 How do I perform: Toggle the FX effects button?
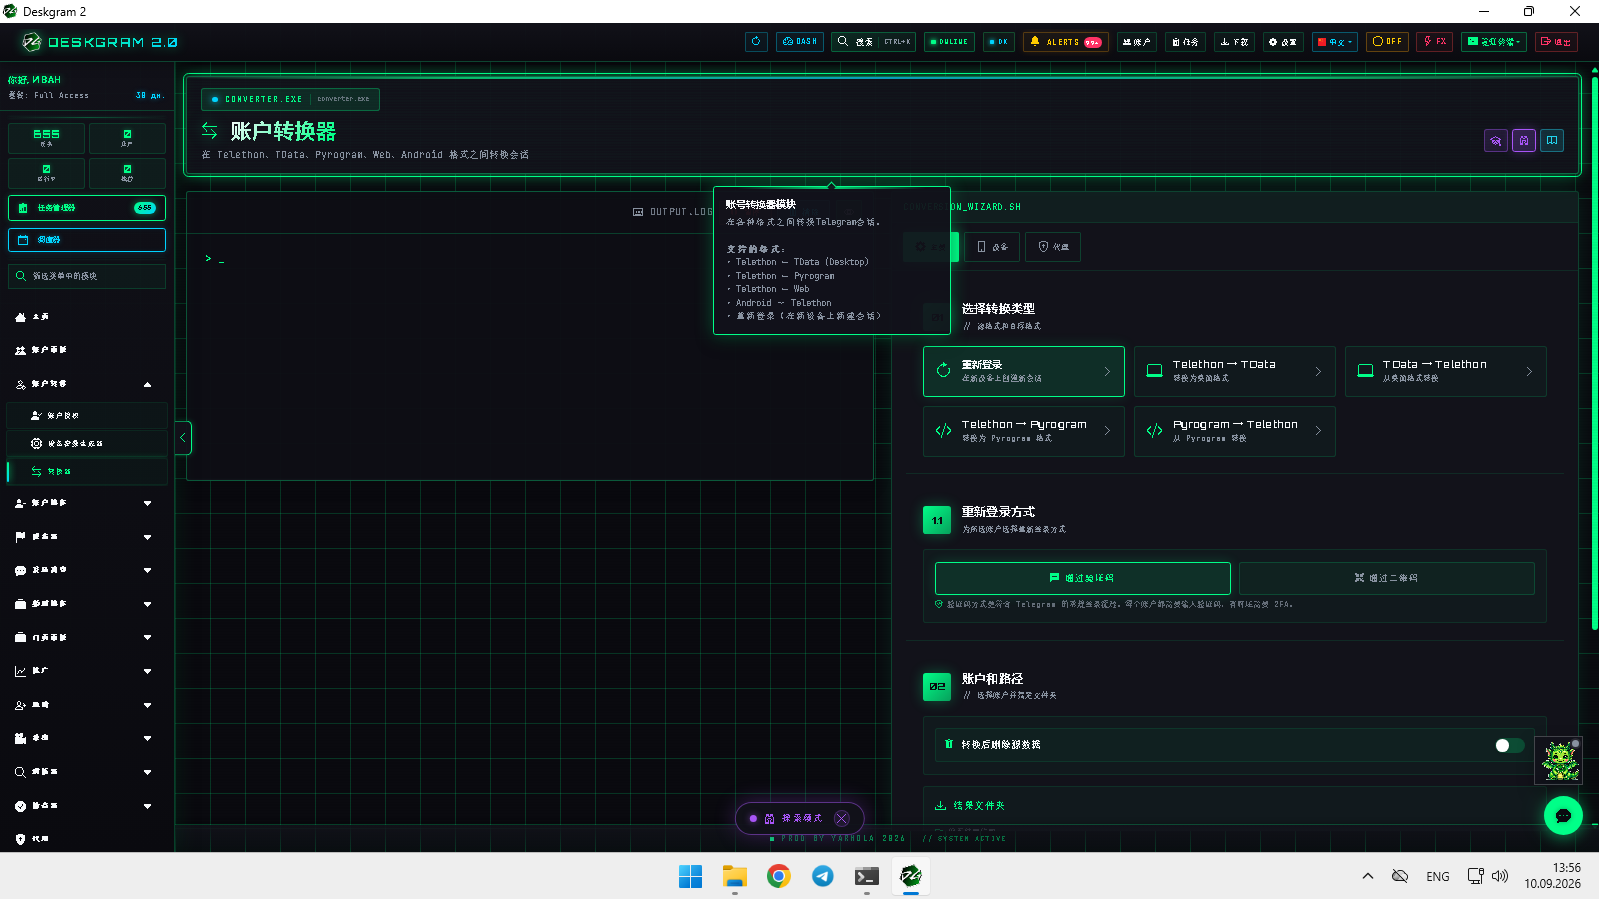click(x=1435, y=42)
